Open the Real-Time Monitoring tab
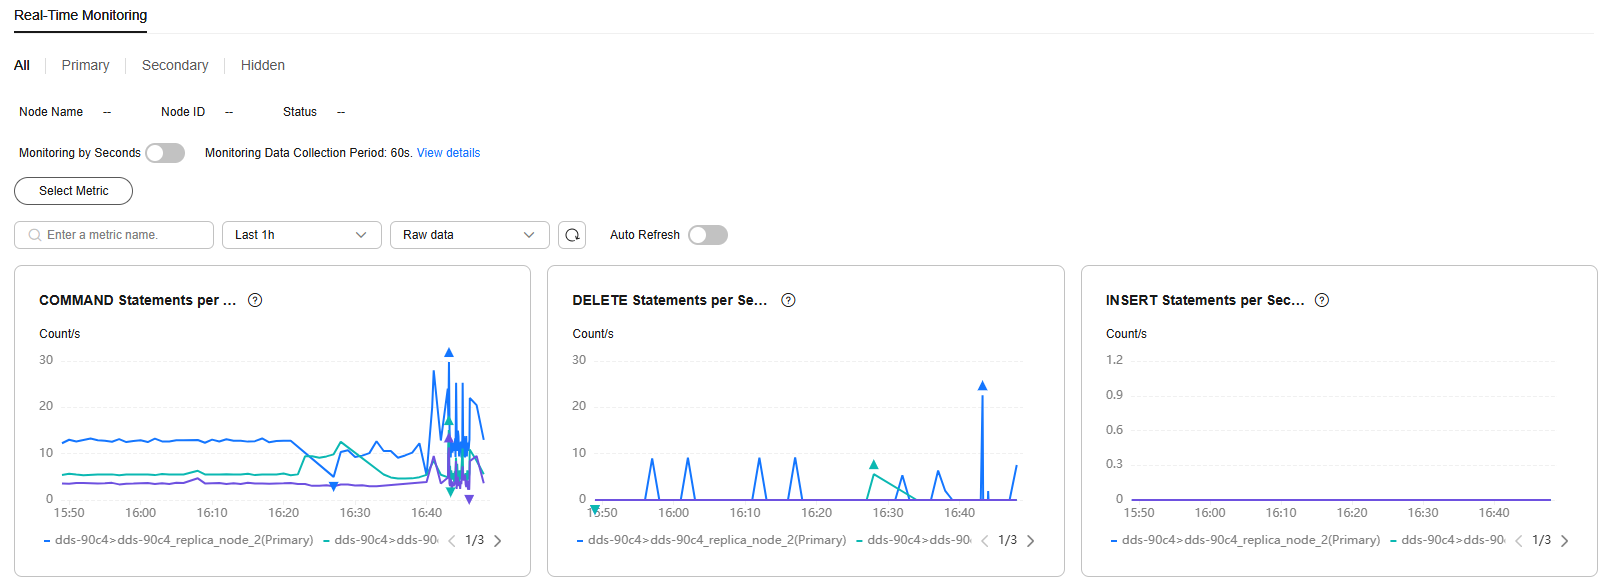Image resolution: width=1608 pixels, height=583 pixels. [x=80, y=15]
